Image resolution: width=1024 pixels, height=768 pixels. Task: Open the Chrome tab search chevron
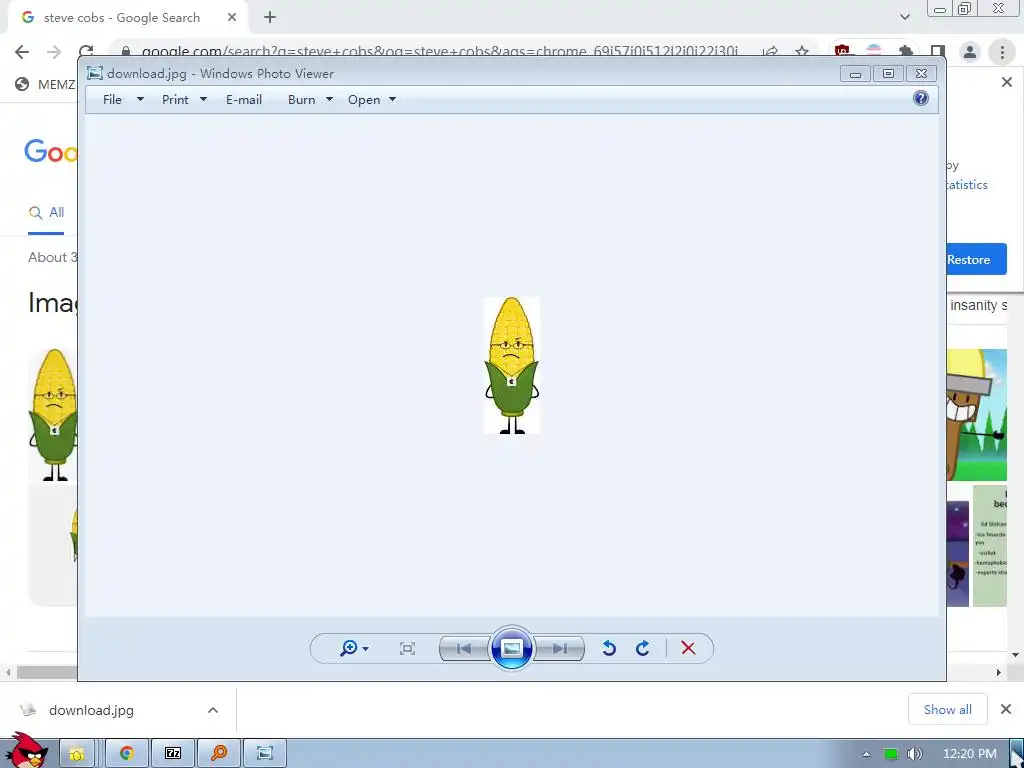click(x=904, y=18)
